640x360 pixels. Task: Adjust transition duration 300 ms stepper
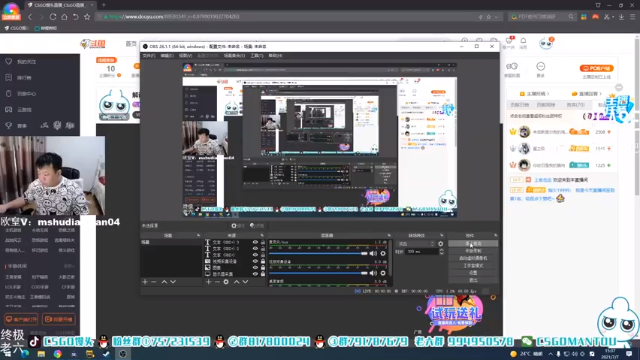(441, 252)
